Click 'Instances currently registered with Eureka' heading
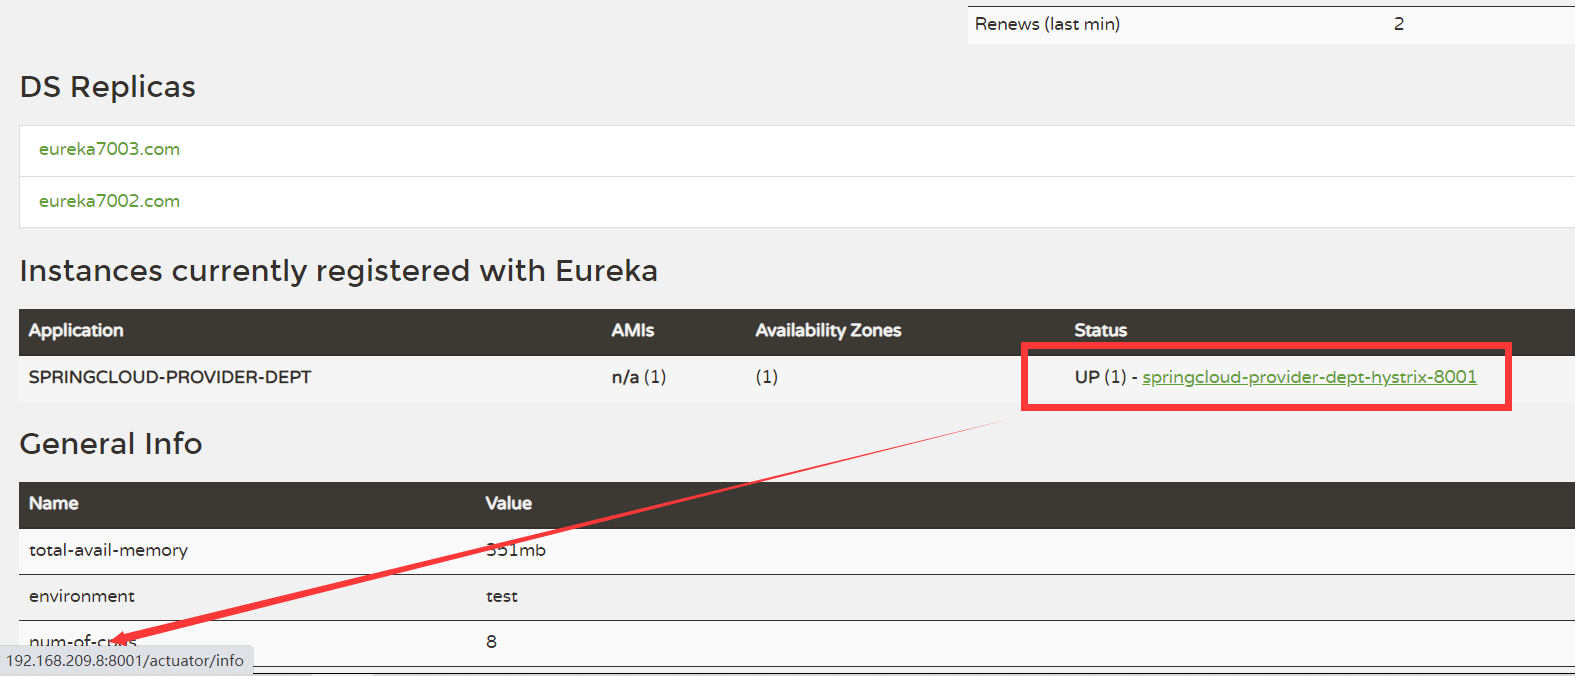1575x676 pixels. [338, 271]
